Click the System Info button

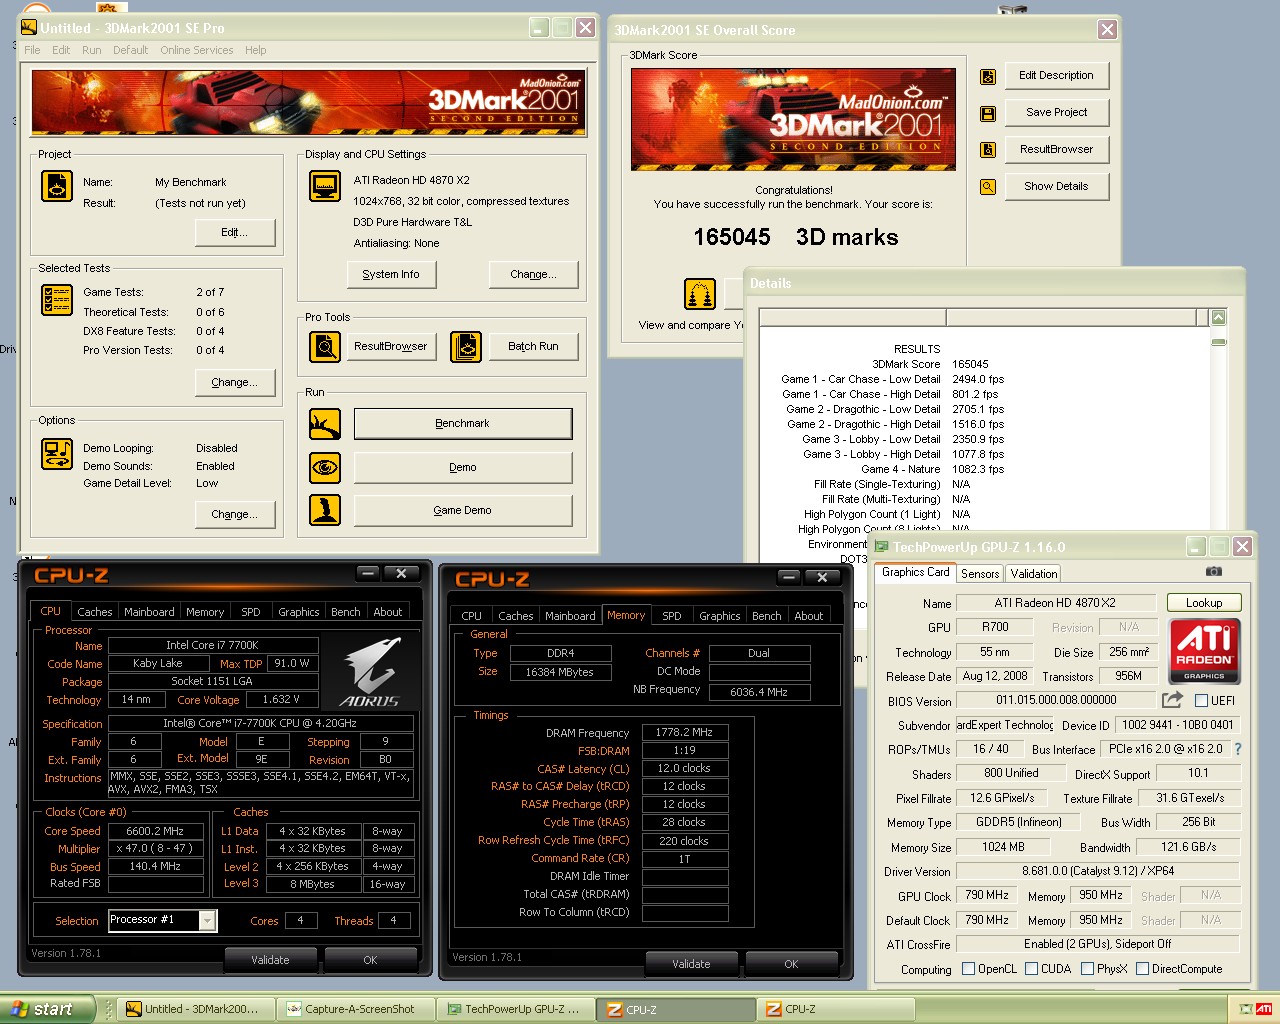pyautogui.click(x=391, y=275)
